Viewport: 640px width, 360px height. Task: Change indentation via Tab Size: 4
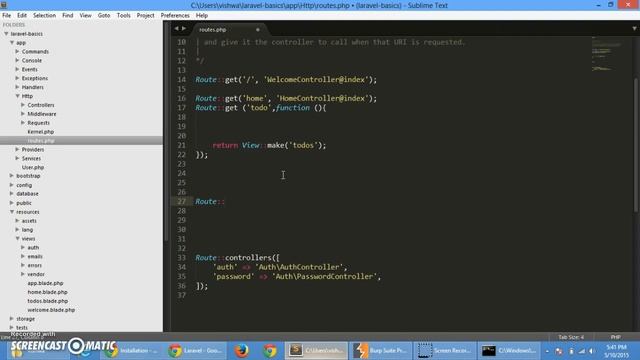tap(571, 337)
